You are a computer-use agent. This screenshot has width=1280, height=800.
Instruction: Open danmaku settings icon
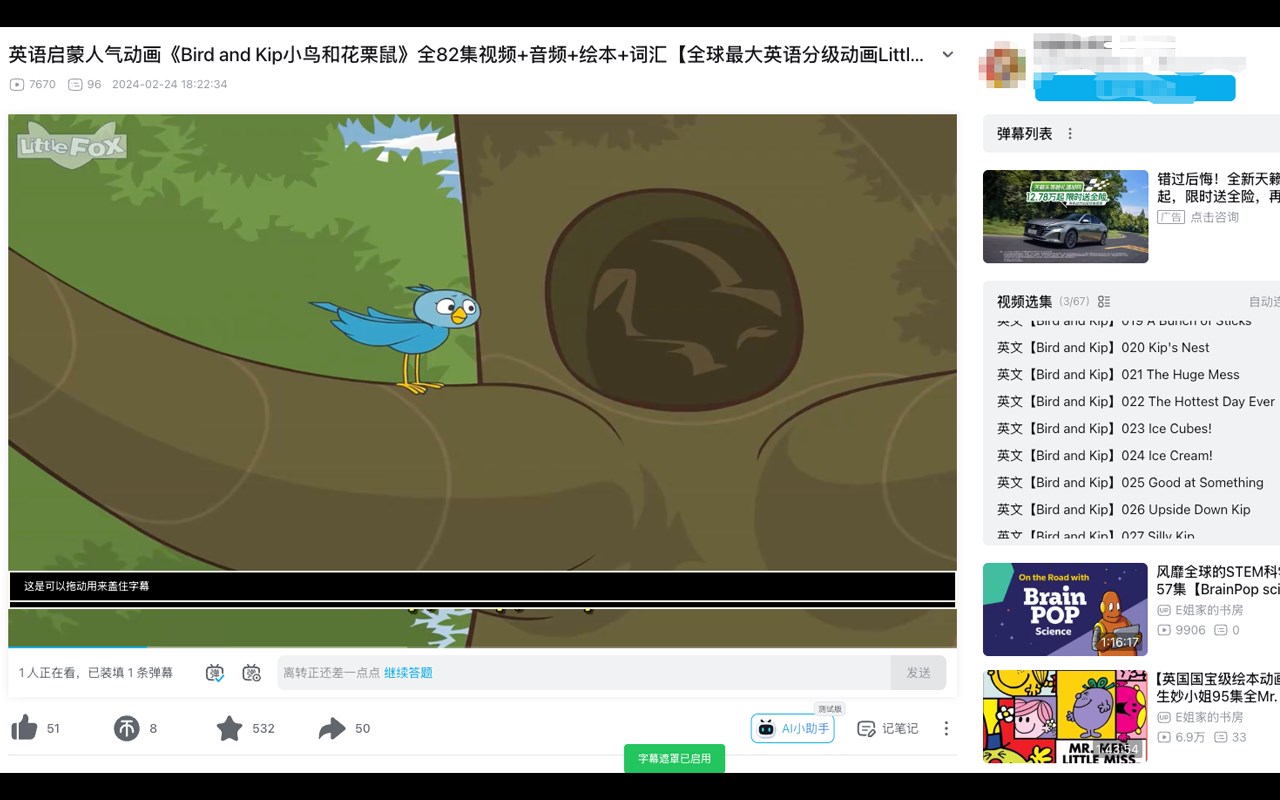pos(252,673)
